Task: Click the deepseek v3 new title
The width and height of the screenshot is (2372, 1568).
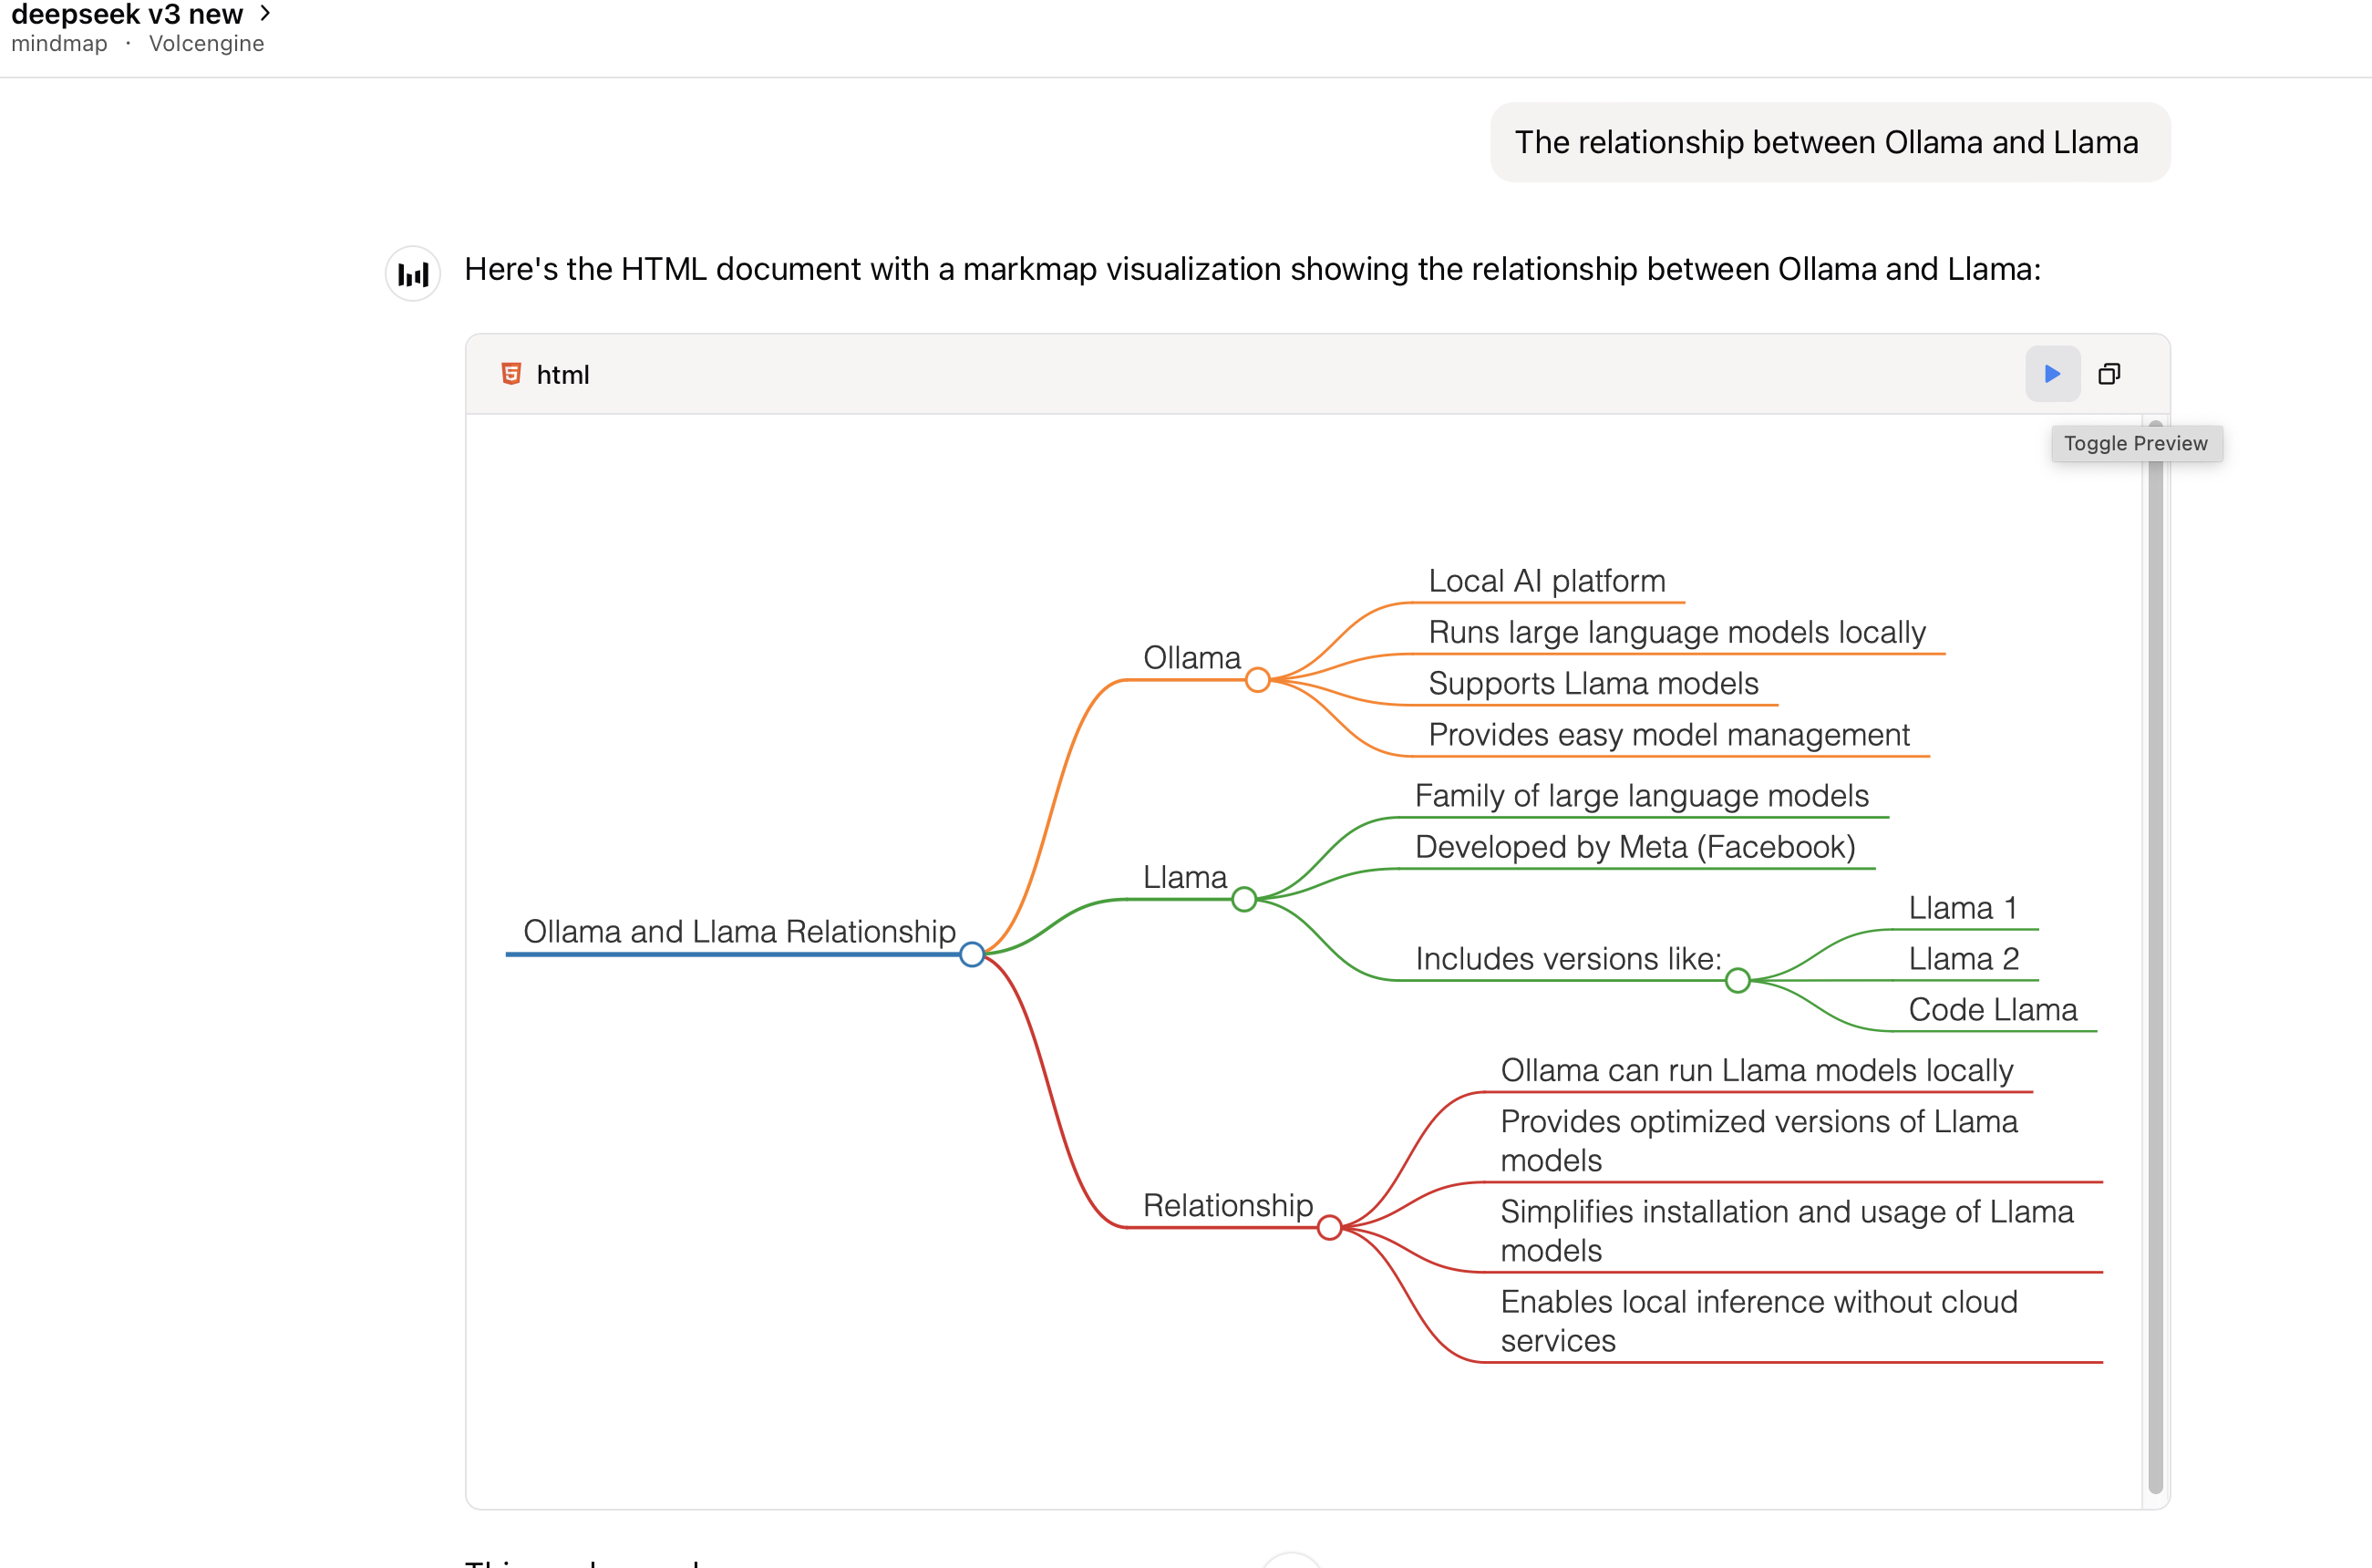Action: 127,14
